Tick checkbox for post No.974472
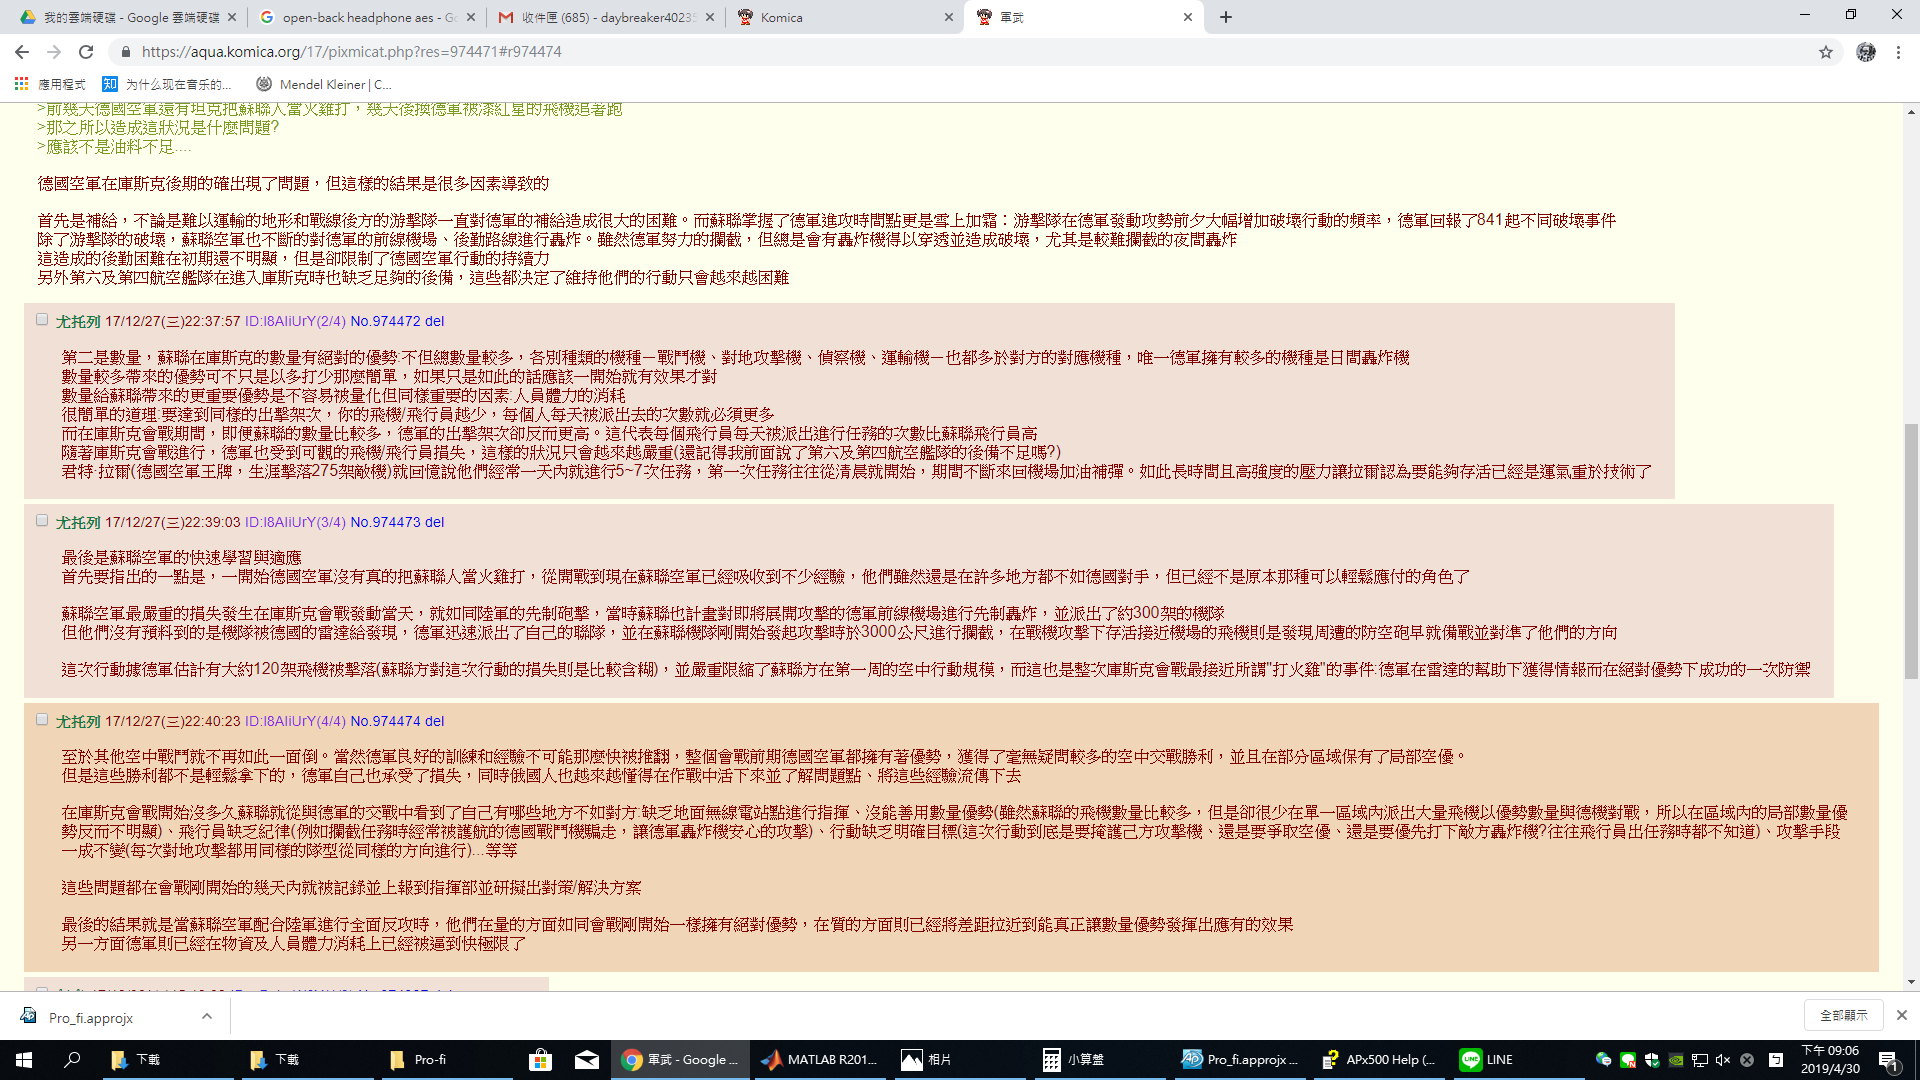The height and width of the screenshot is (1080, 1920). coord(42,320)
